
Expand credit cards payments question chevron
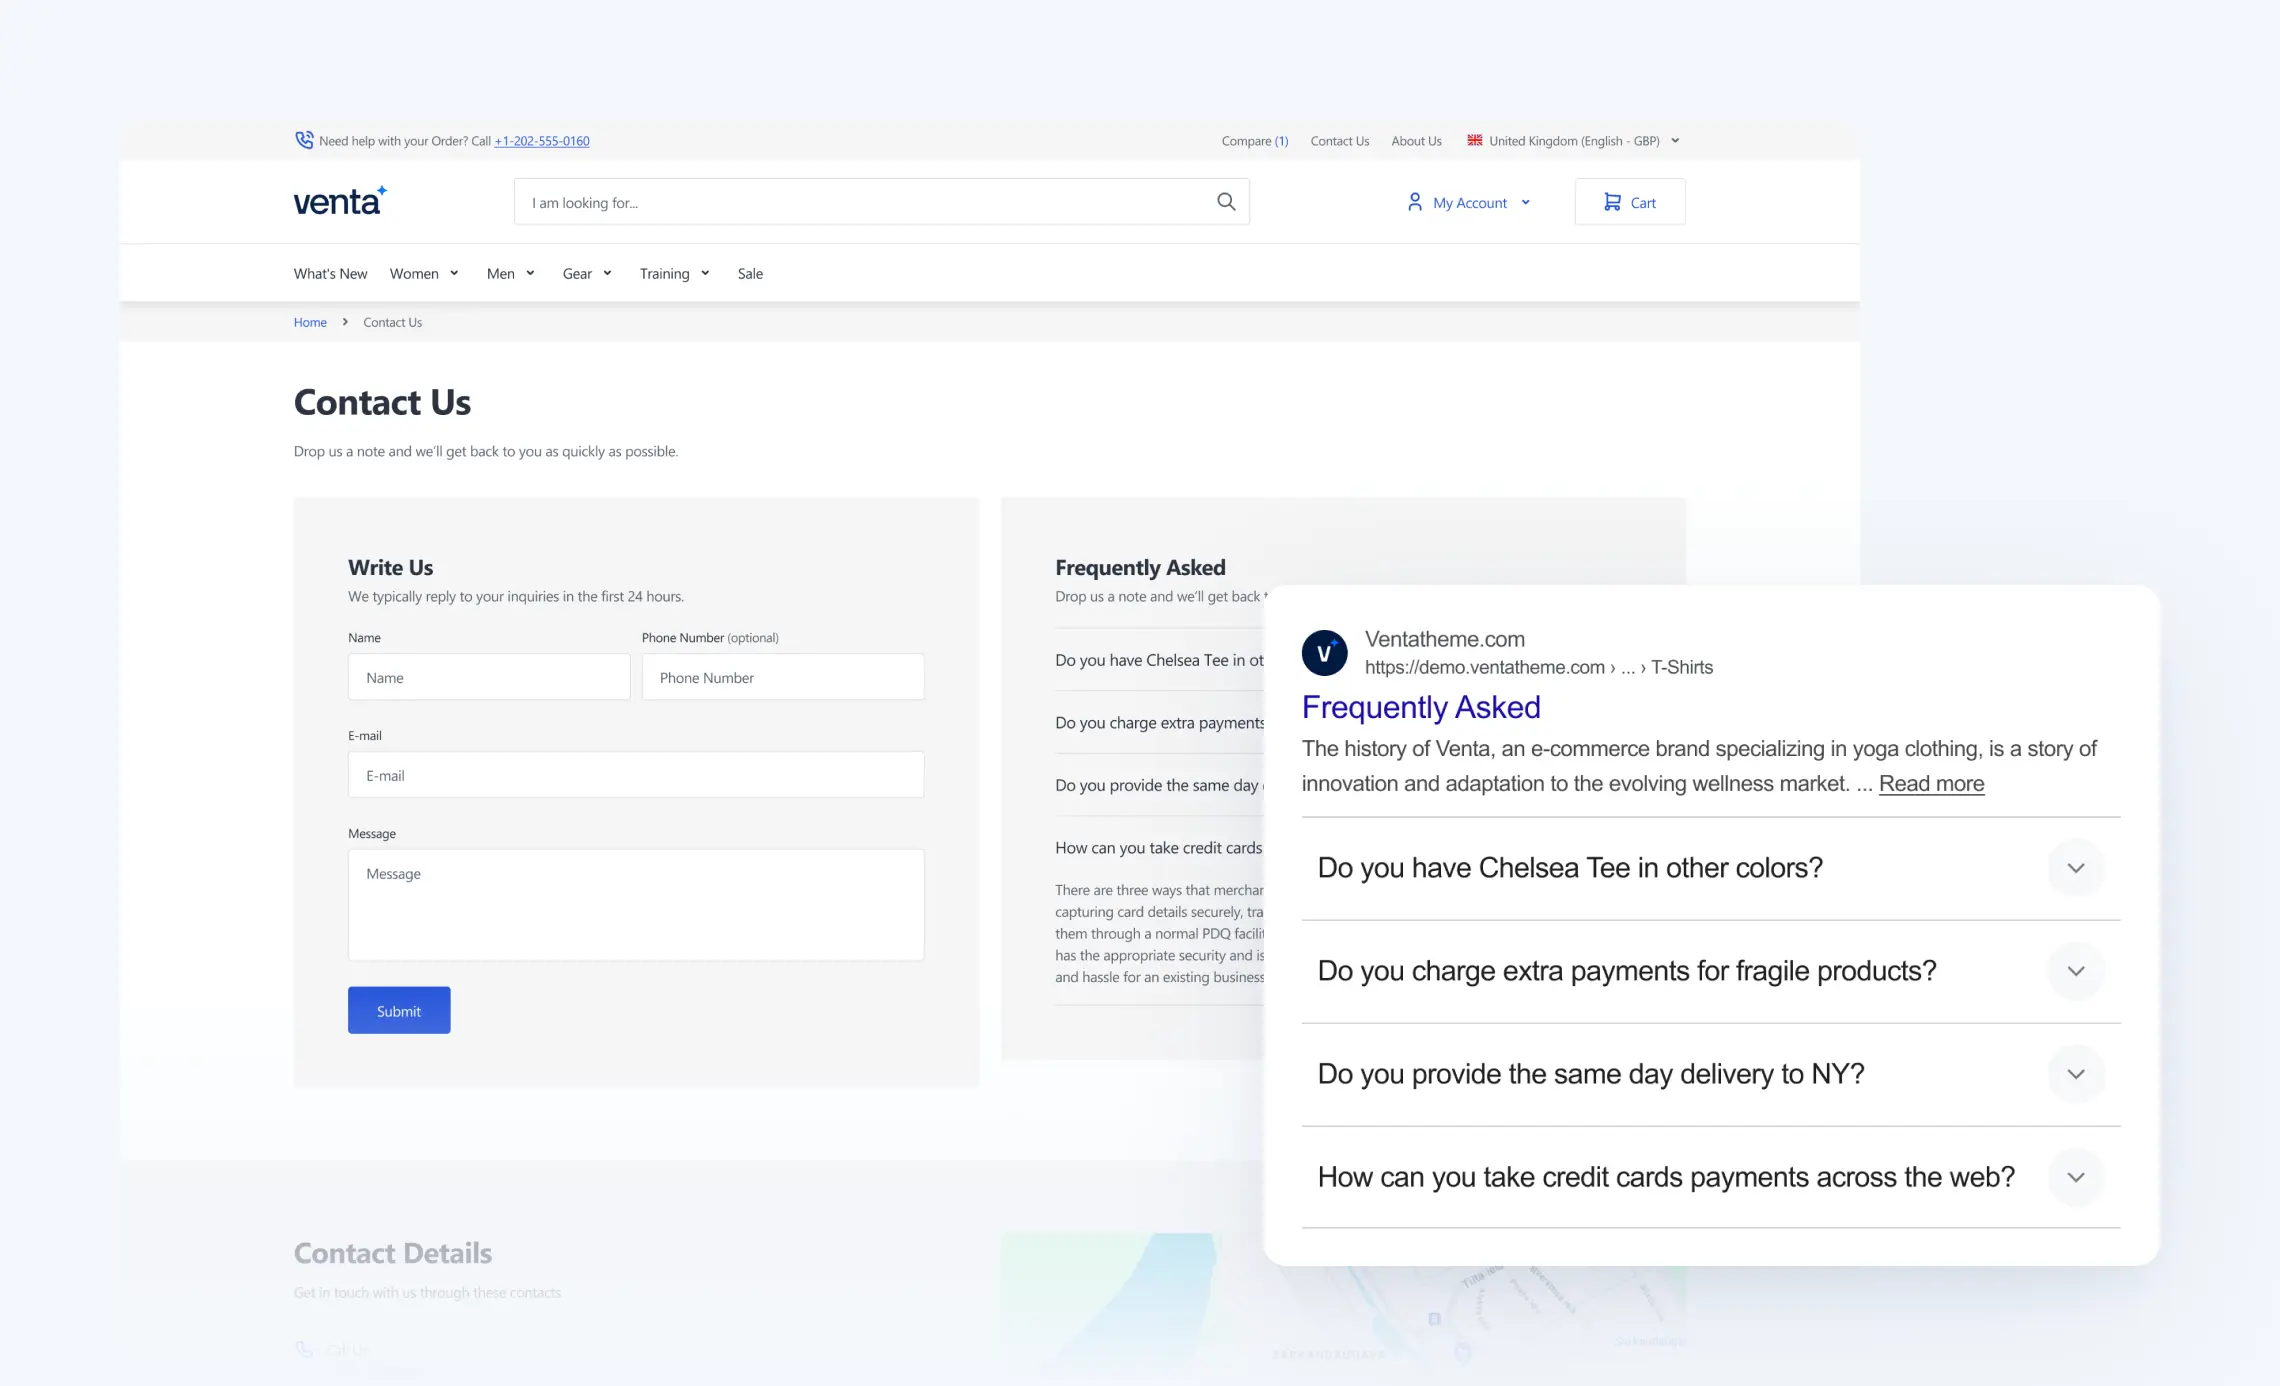pos(2076,1177)
